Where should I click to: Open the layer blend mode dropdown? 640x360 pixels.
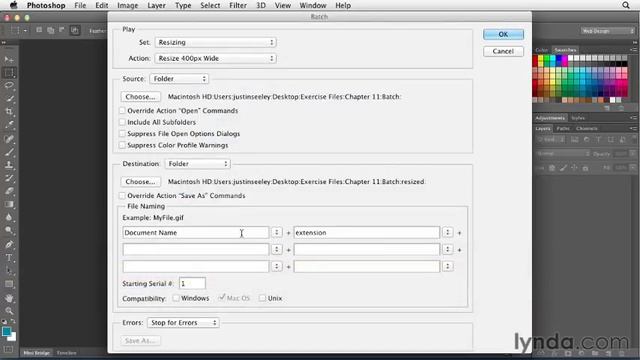coord(563,153)
